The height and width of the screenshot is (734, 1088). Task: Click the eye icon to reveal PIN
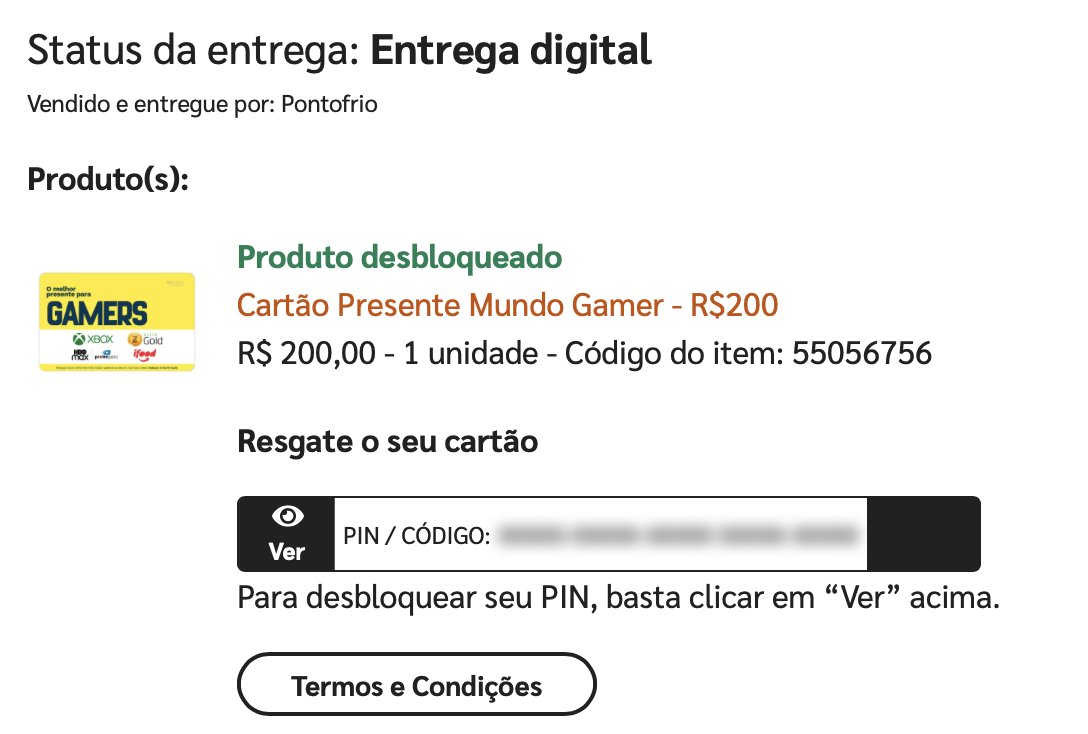coord(287,516)
